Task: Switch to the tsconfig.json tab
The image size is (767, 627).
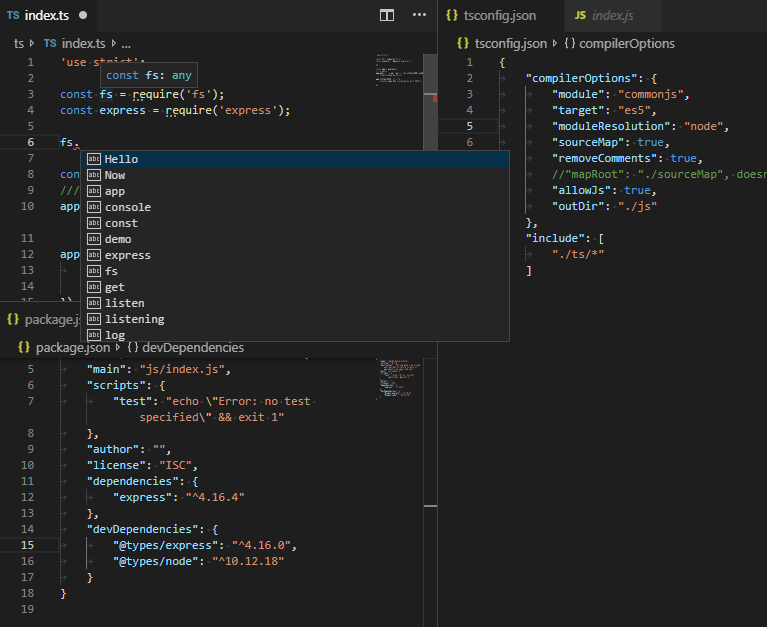Action: (500, 15)
